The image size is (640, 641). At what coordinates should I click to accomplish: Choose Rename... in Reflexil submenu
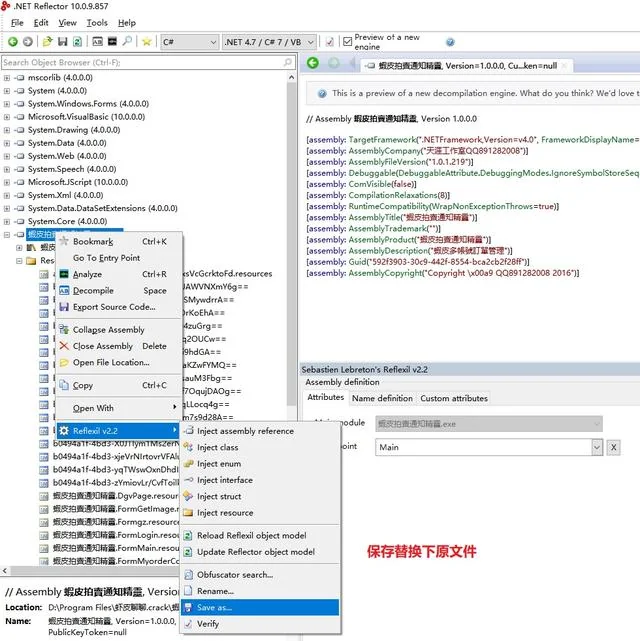[x=260, y=592]
